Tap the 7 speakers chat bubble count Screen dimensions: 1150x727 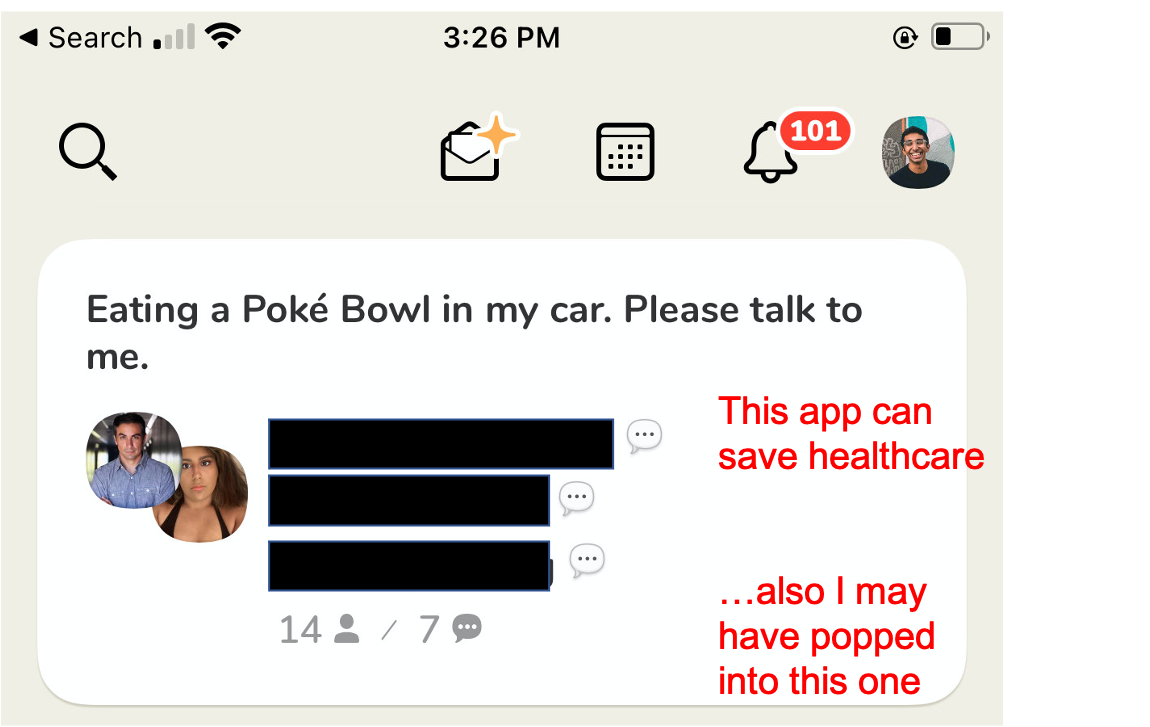tap(450, 629)
